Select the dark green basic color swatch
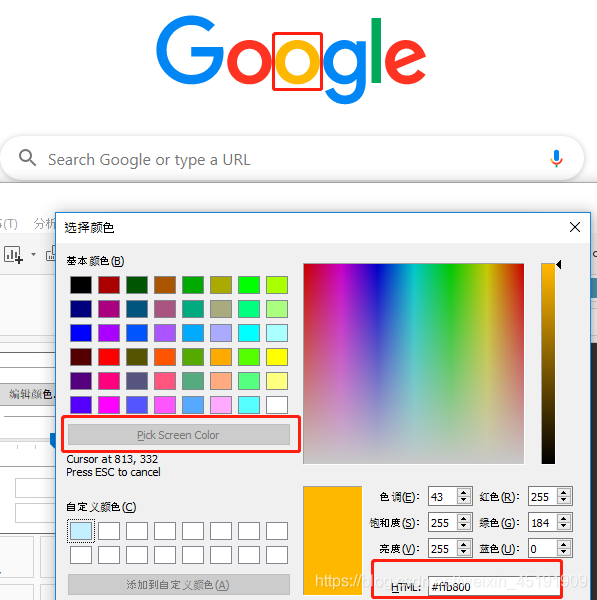The image size is (597, 600). click(x=137, y=285)
